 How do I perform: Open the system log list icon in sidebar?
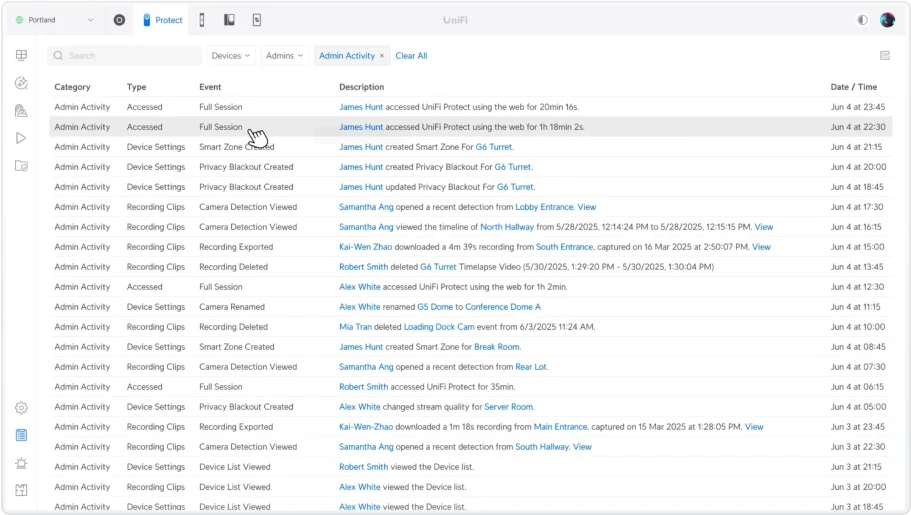[x=21, y=435]
